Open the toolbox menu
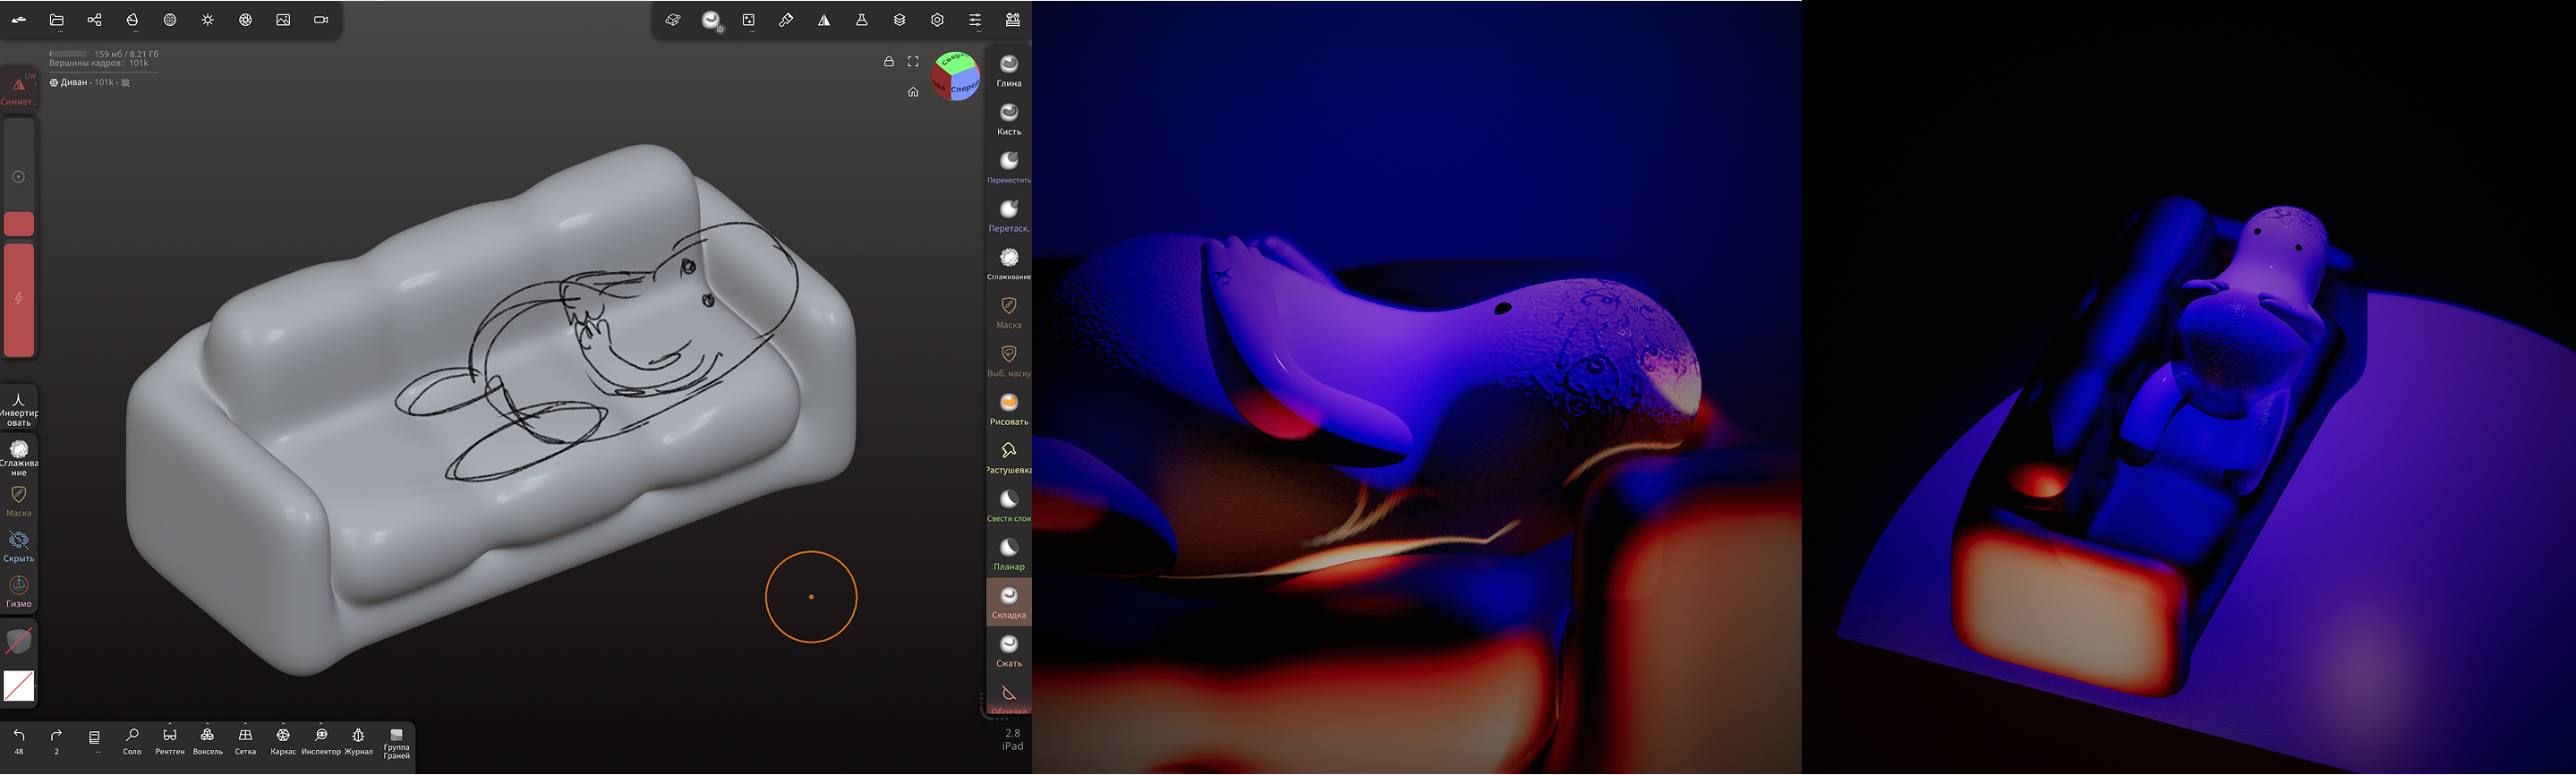The width and height of the screenshot is (2576, 775). [1013, 20]
